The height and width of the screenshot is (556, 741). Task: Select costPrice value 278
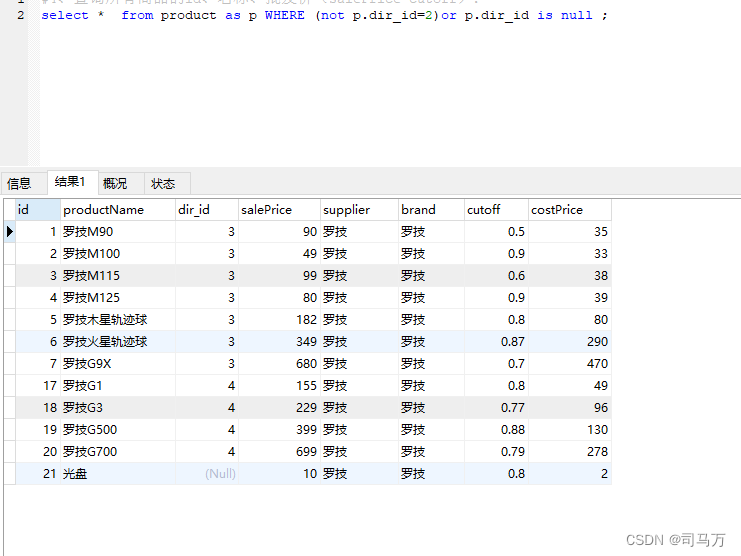(569, 452)
